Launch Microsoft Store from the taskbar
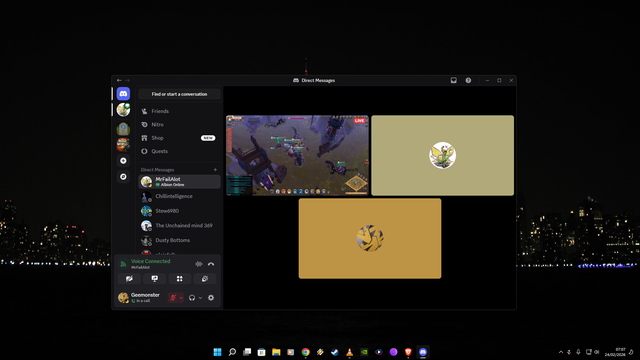 [x=262, y=352]
